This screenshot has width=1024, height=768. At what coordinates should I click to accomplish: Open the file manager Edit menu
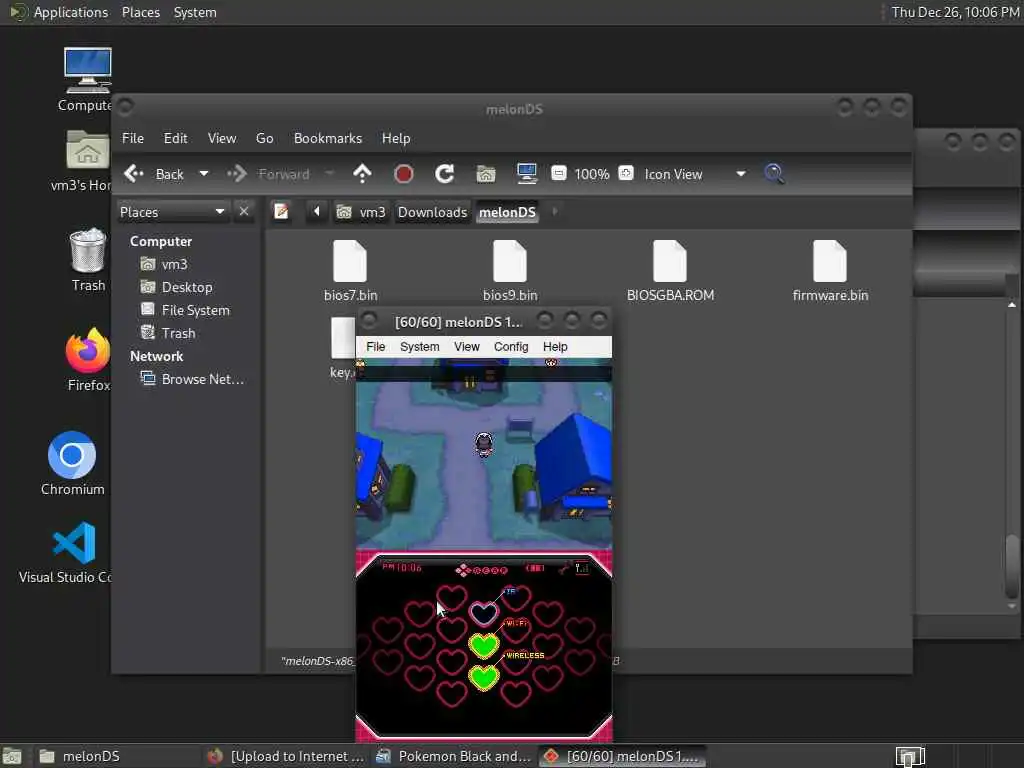(x=175, y=138)
